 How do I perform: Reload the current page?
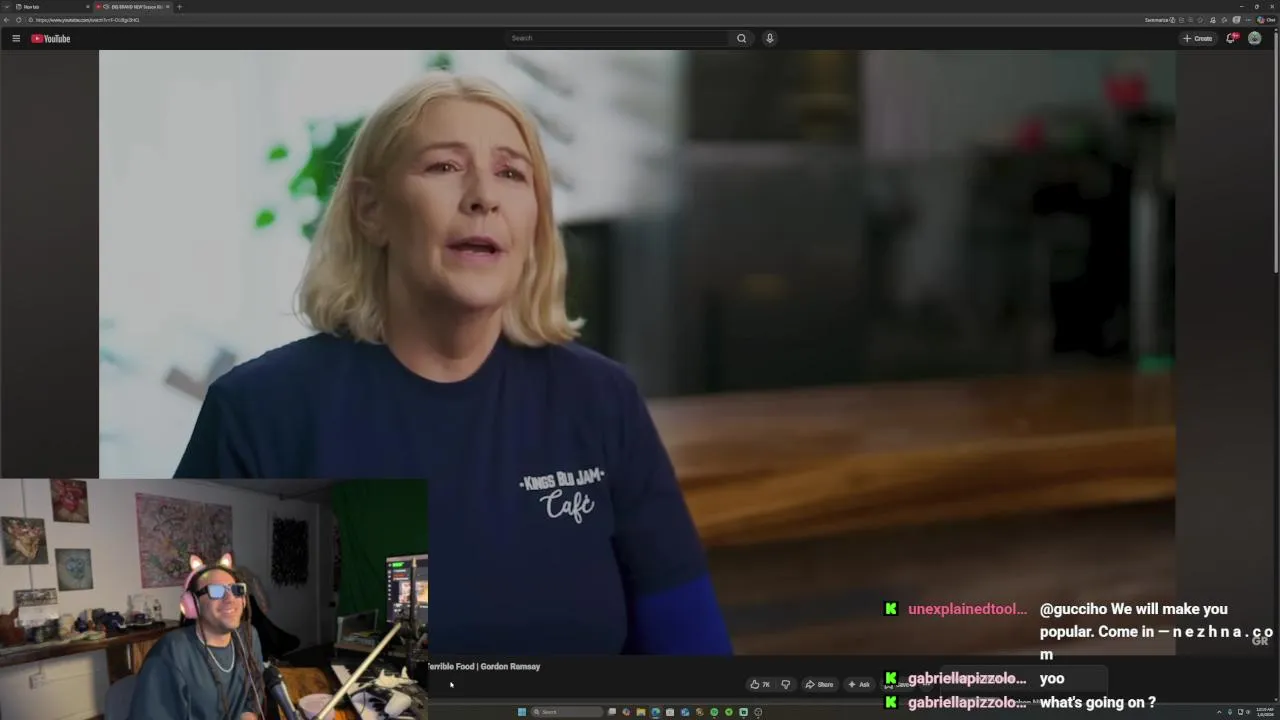coord(18,20)
